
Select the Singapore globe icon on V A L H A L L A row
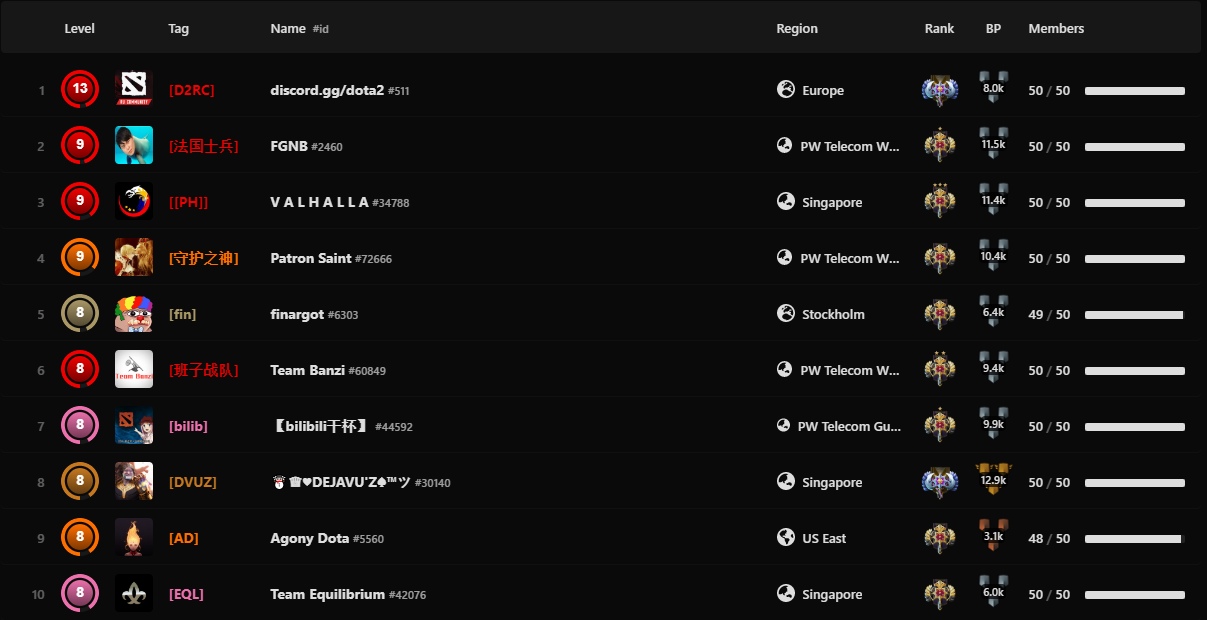(x=785, y=201)
